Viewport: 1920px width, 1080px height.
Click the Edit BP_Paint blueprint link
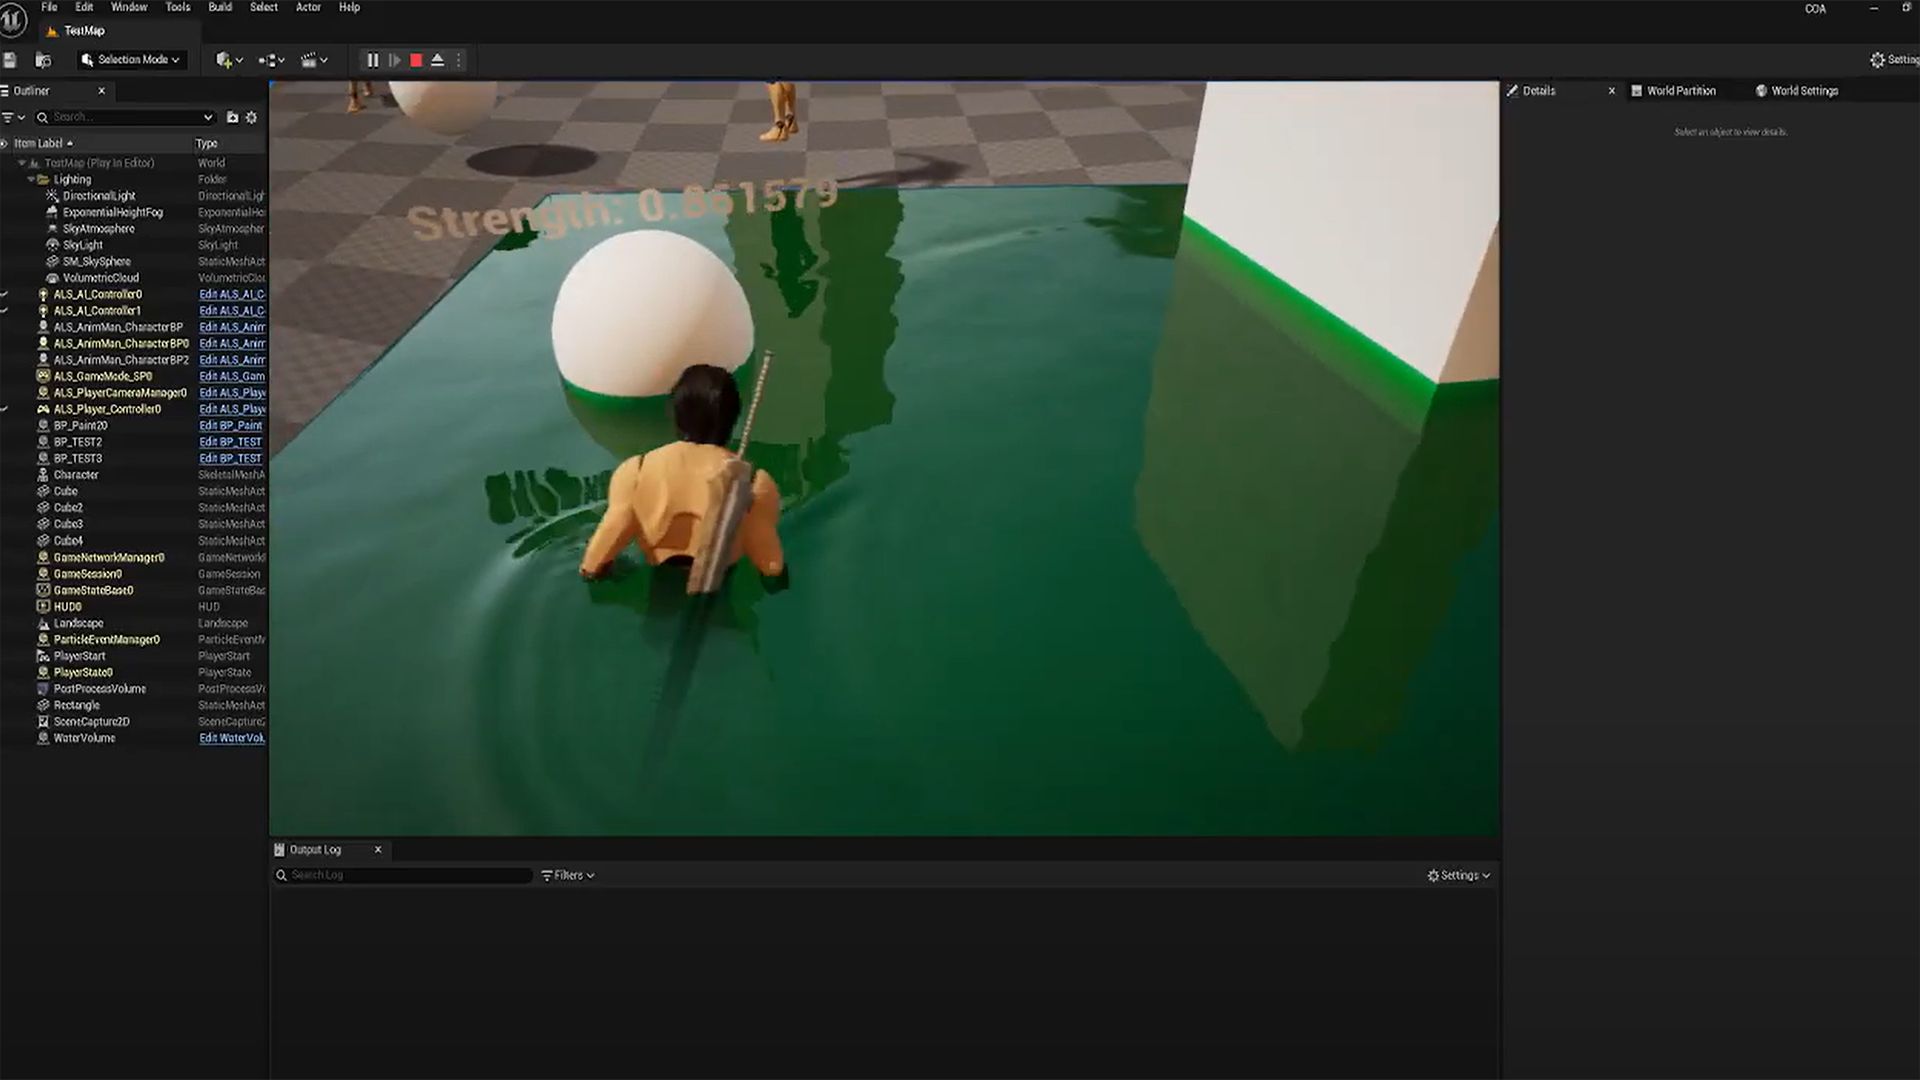[x=230, y=426]
